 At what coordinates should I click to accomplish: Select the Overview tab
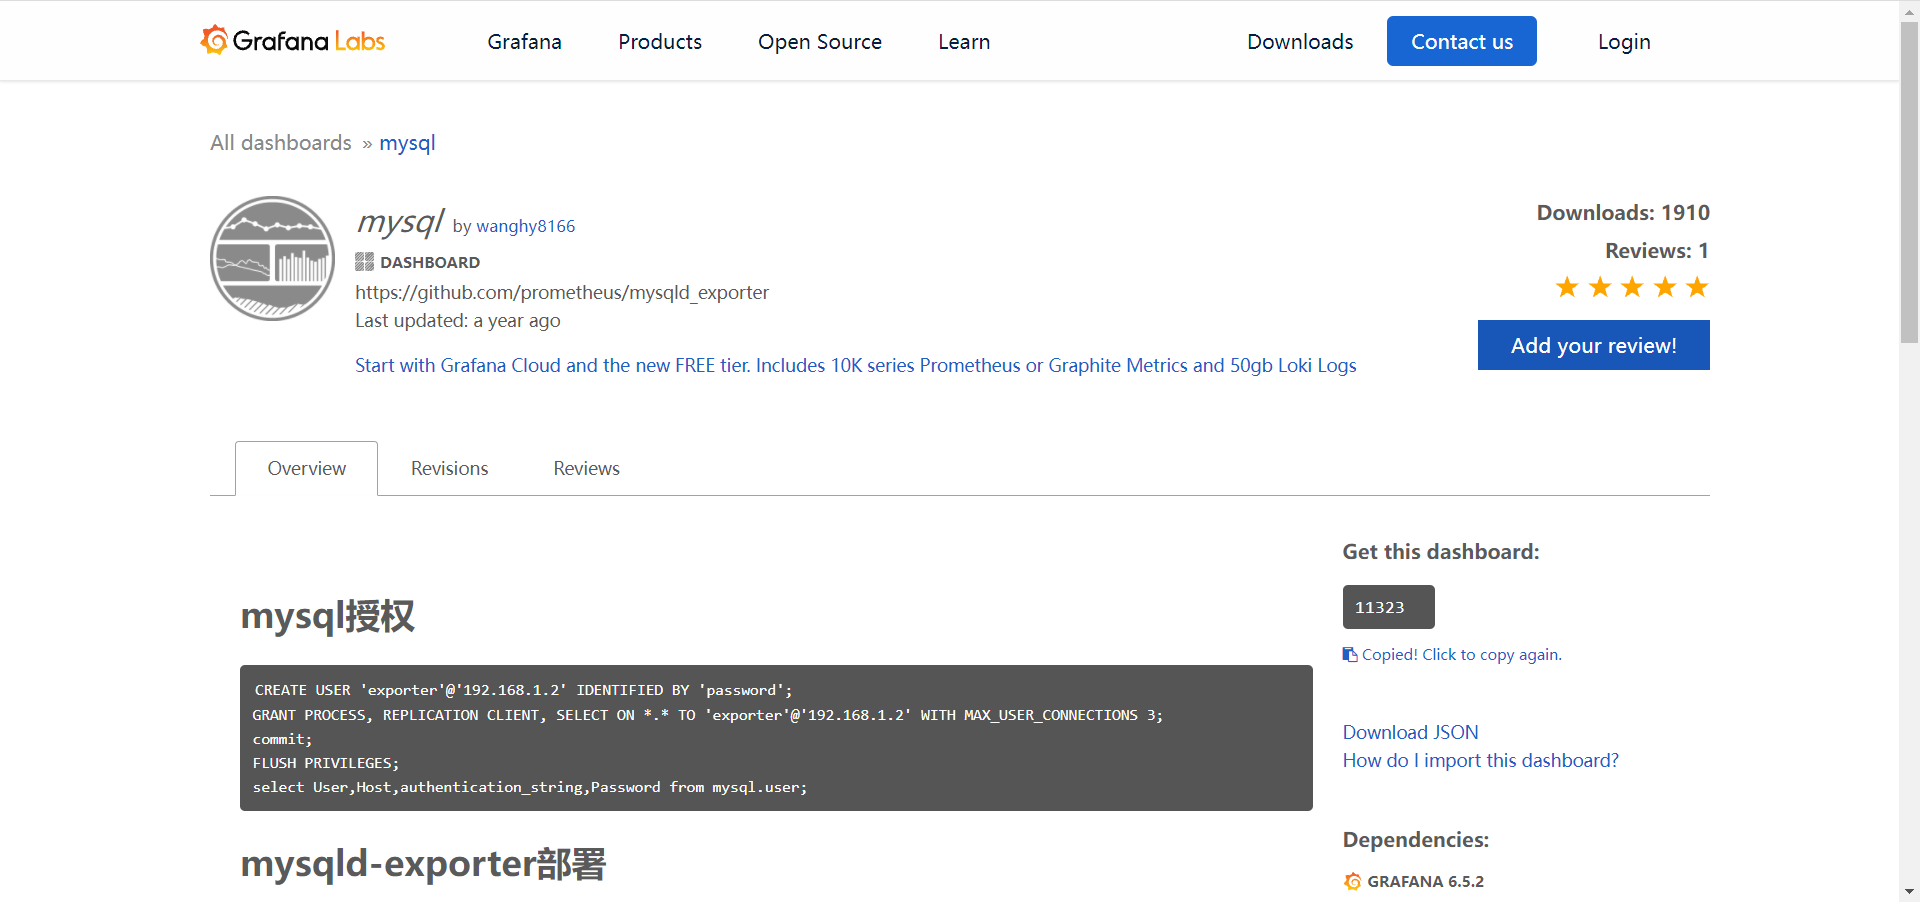coord(307,468)
